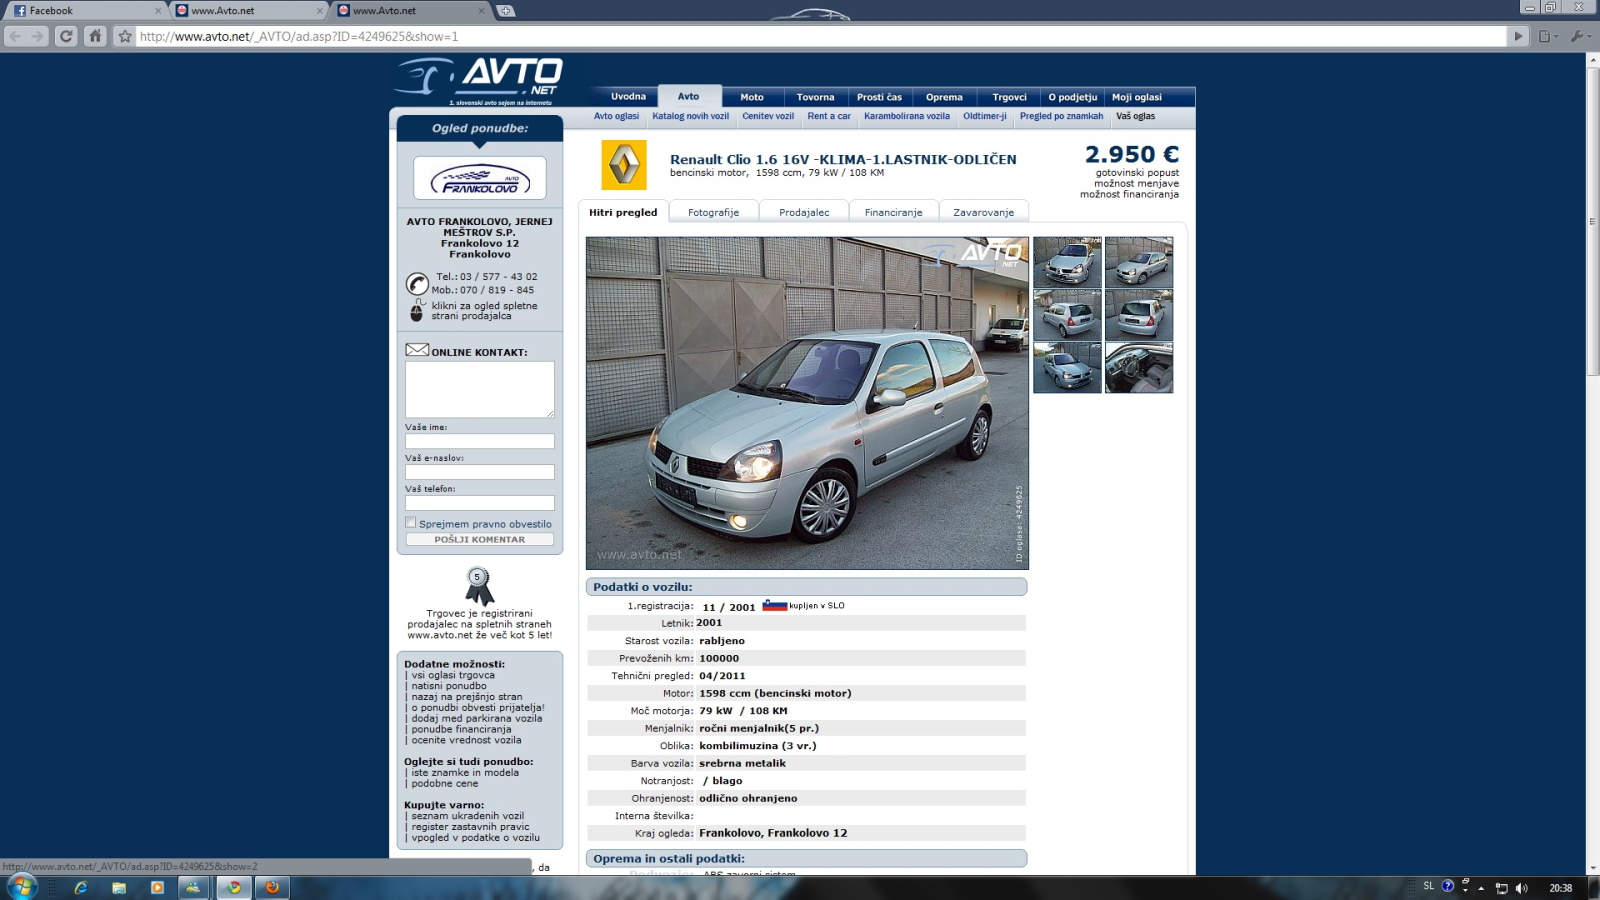Open the first thumbnail in top row
Screen dimensions: 1600x900
[1067, 262]
